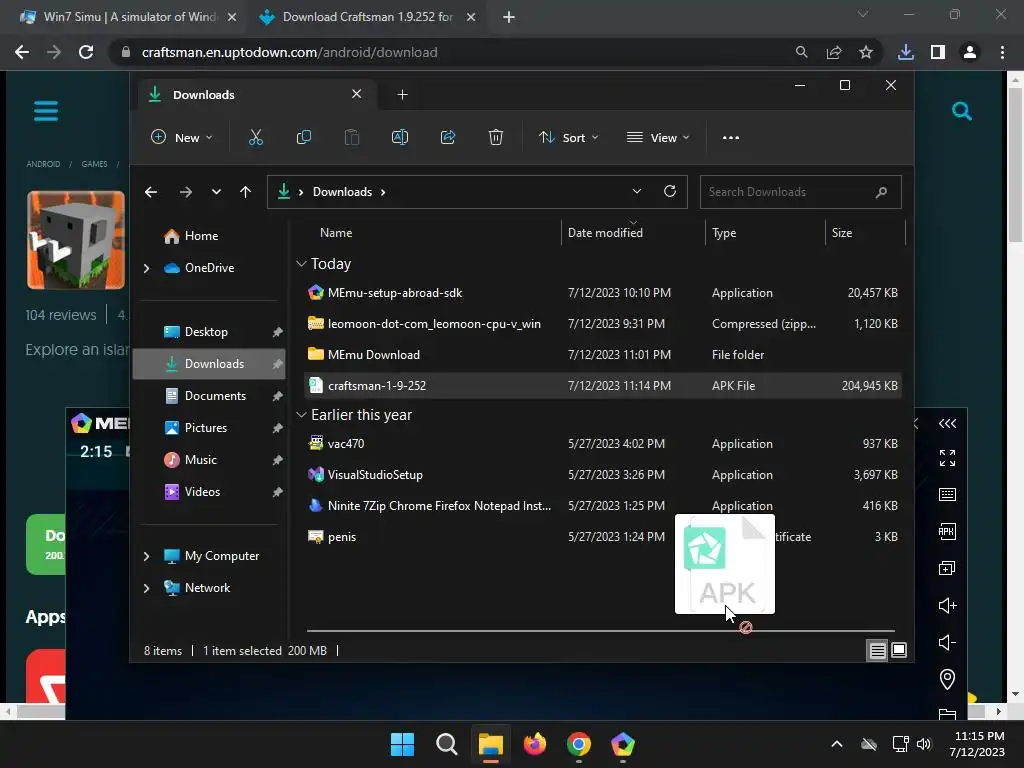Go back in File Explorer navigation
Viewport: 1024px width, 768px height.
click(151, 192)
